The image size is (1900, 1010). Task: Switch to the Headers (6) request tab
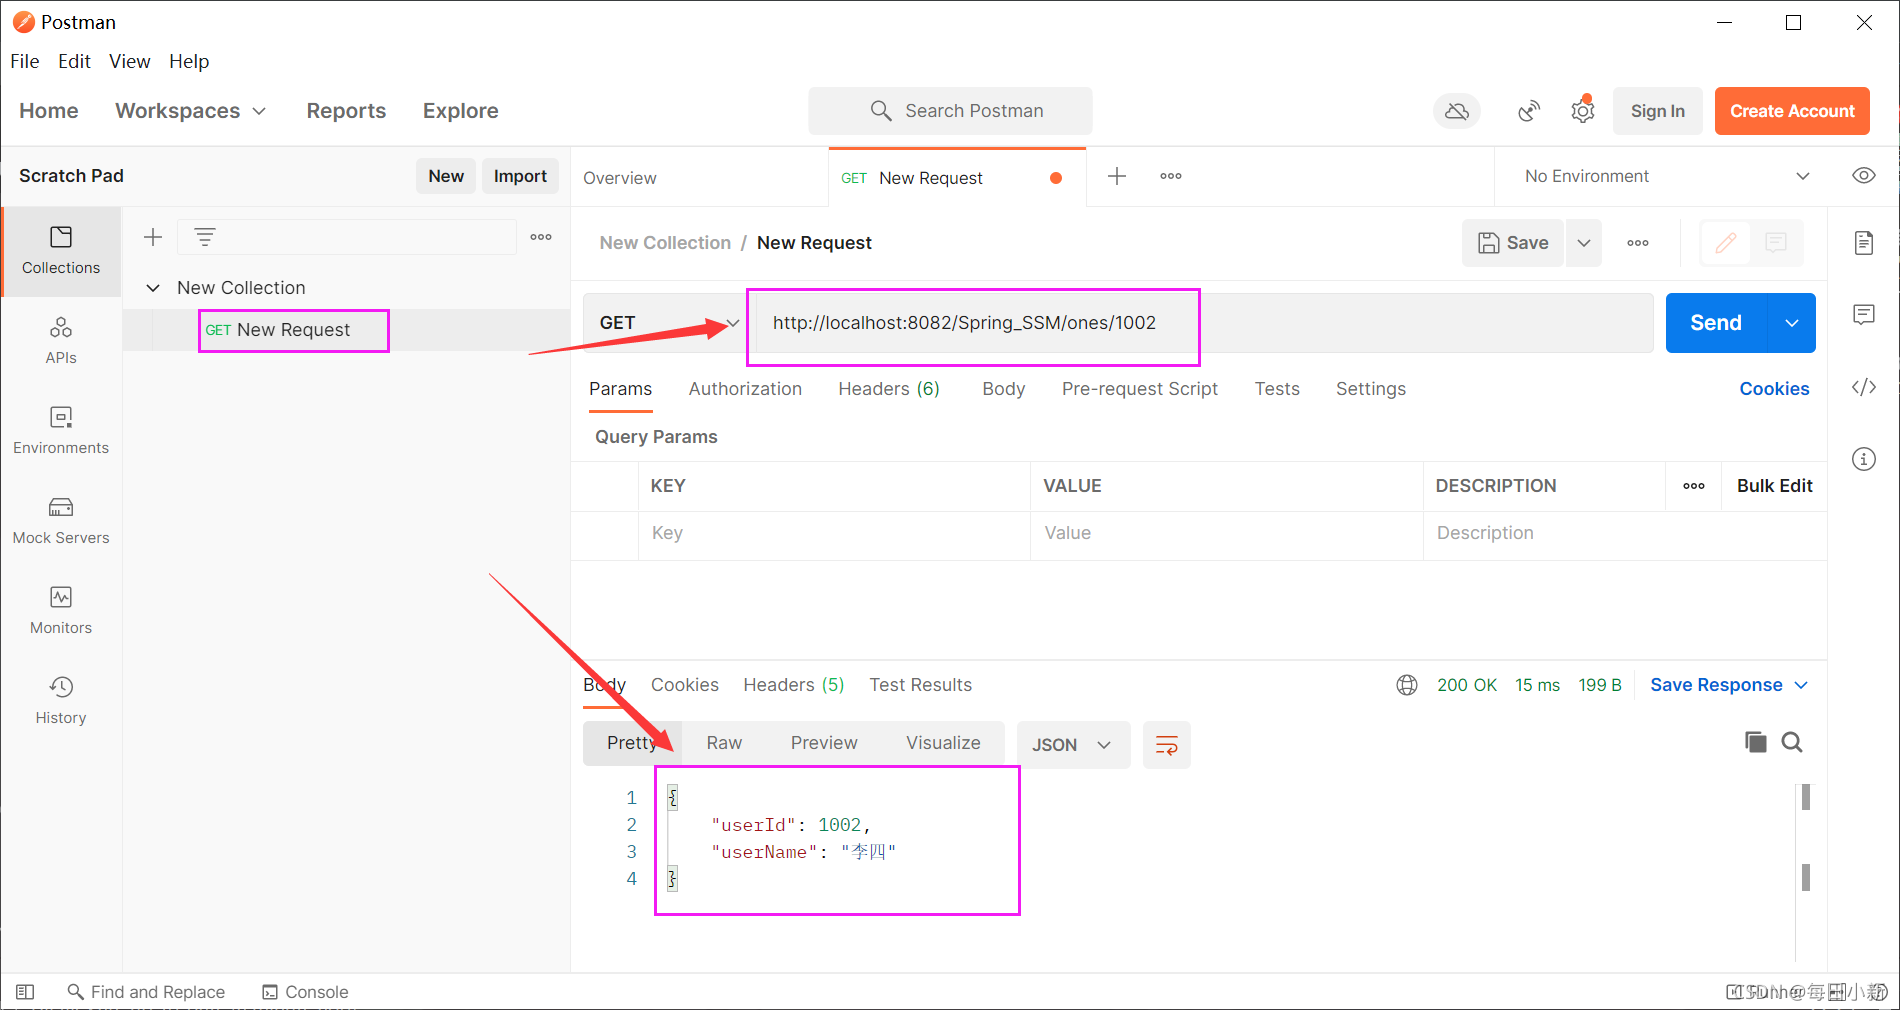tap(889, 389)
